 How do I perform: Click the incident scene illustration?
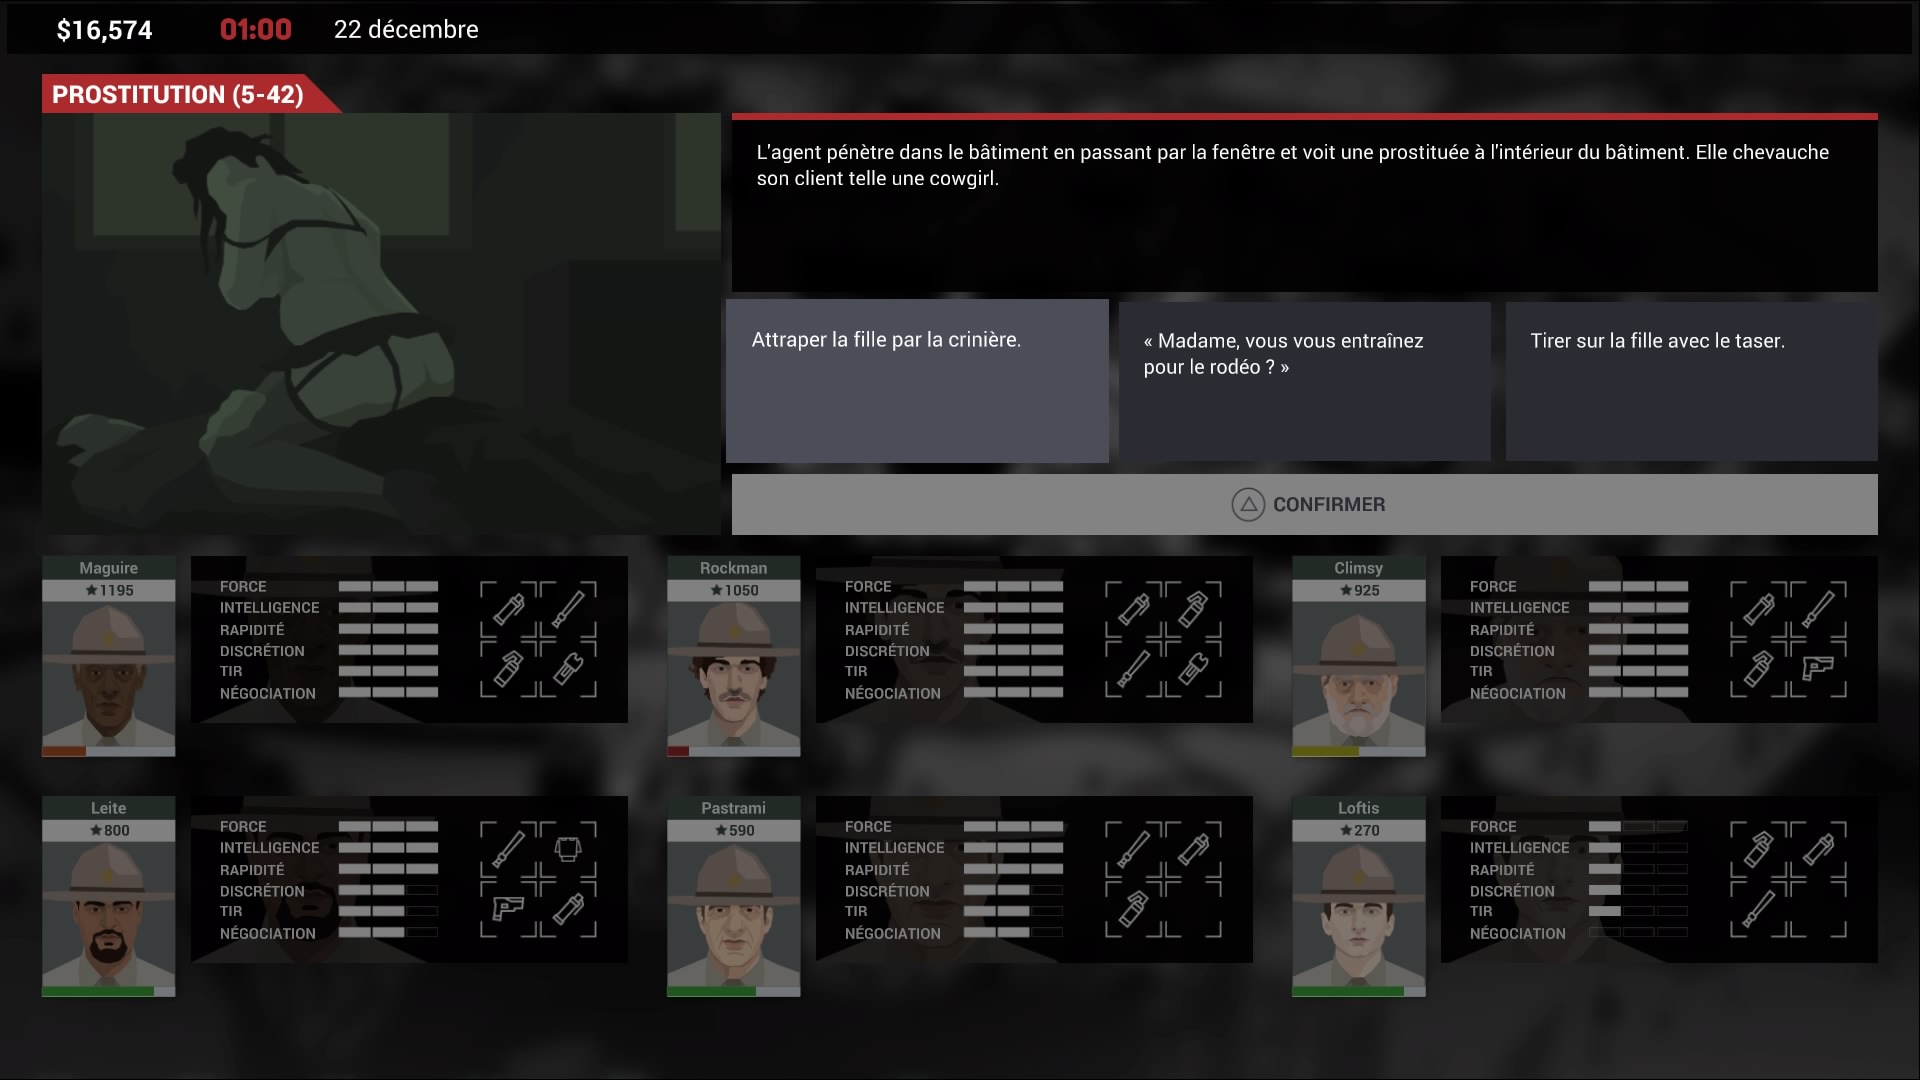pyautogui.click(x=381, y=323)
